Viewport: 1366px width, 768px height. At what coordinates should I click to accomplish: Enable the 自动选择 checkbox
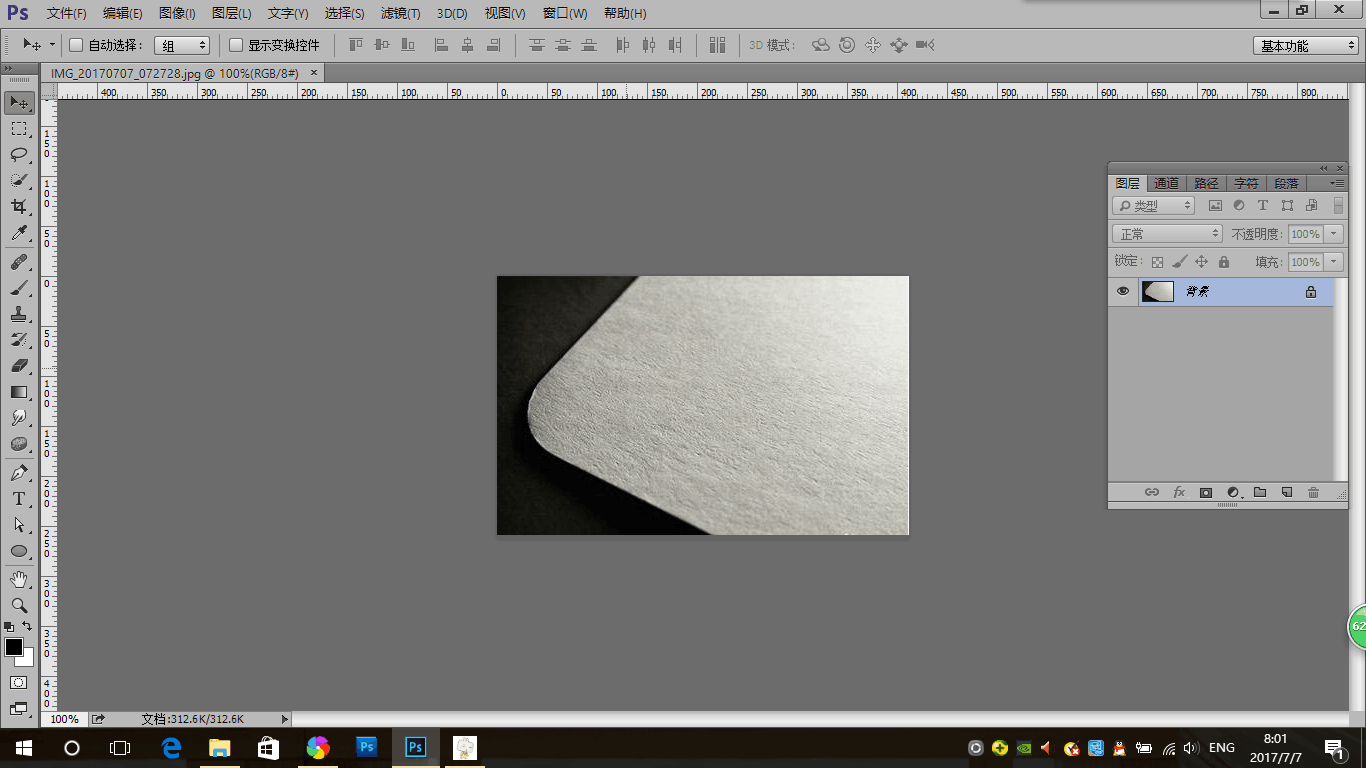click(x=76, y=45)
